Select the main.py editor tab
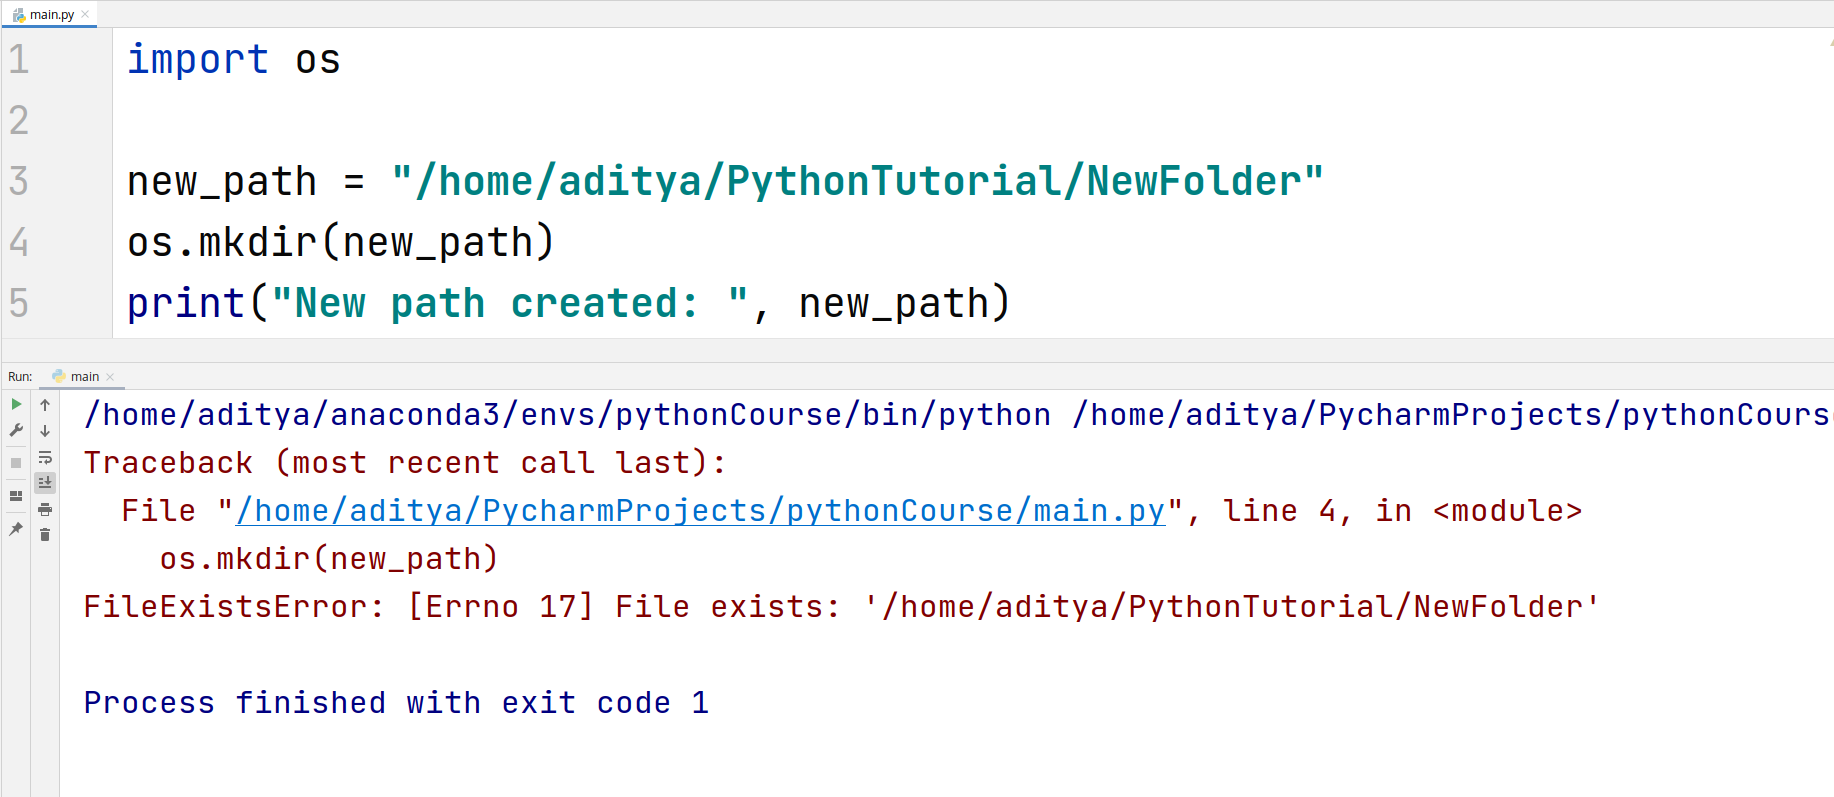 tap(51, 15)
